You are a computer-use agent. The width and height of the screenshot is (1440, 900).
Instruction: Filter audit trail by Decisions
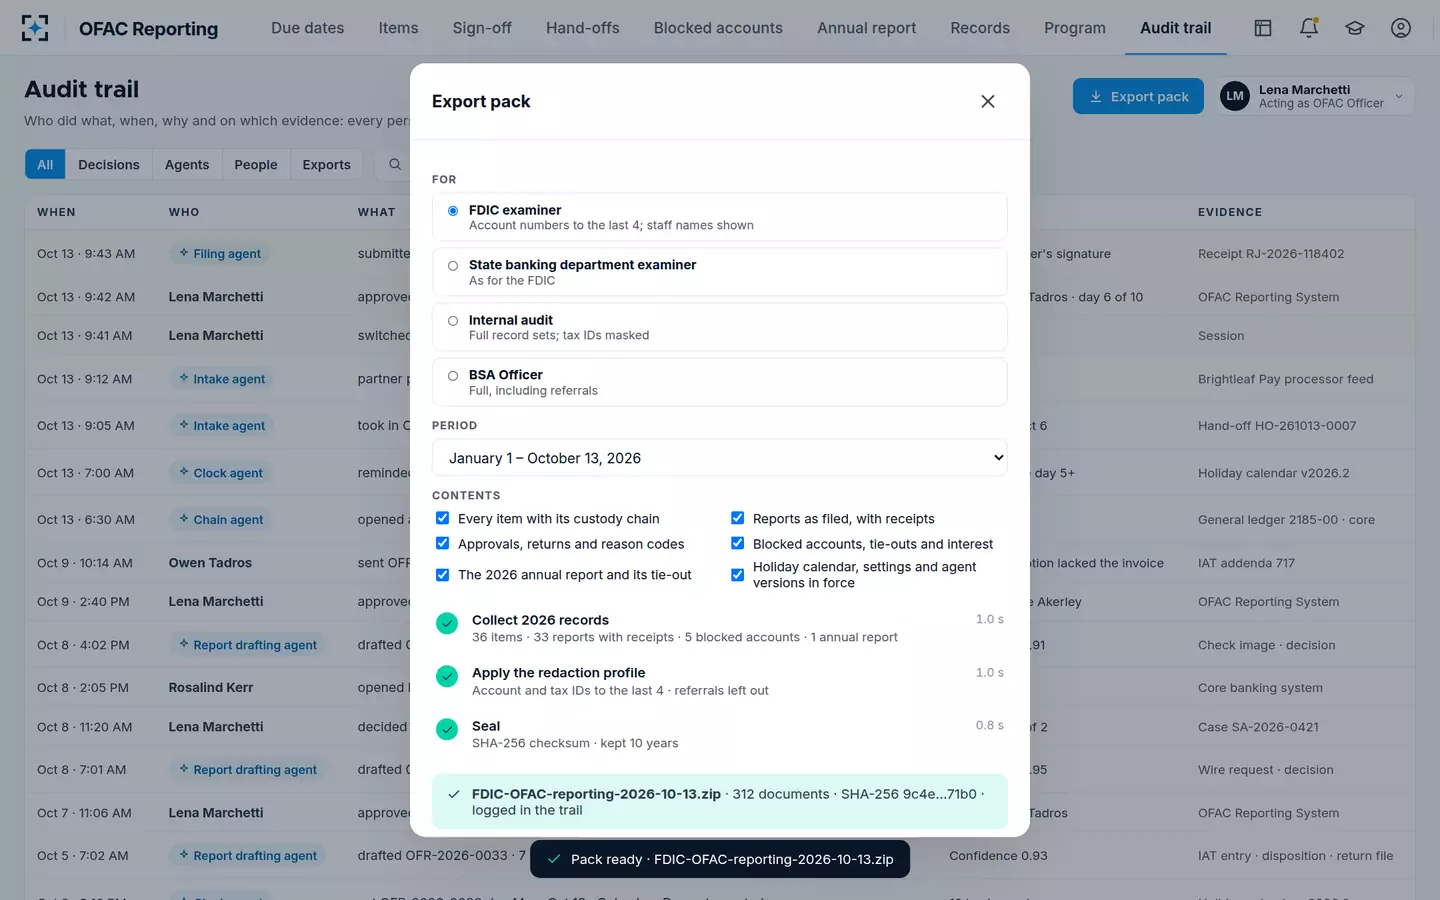[x=109, y=164]
